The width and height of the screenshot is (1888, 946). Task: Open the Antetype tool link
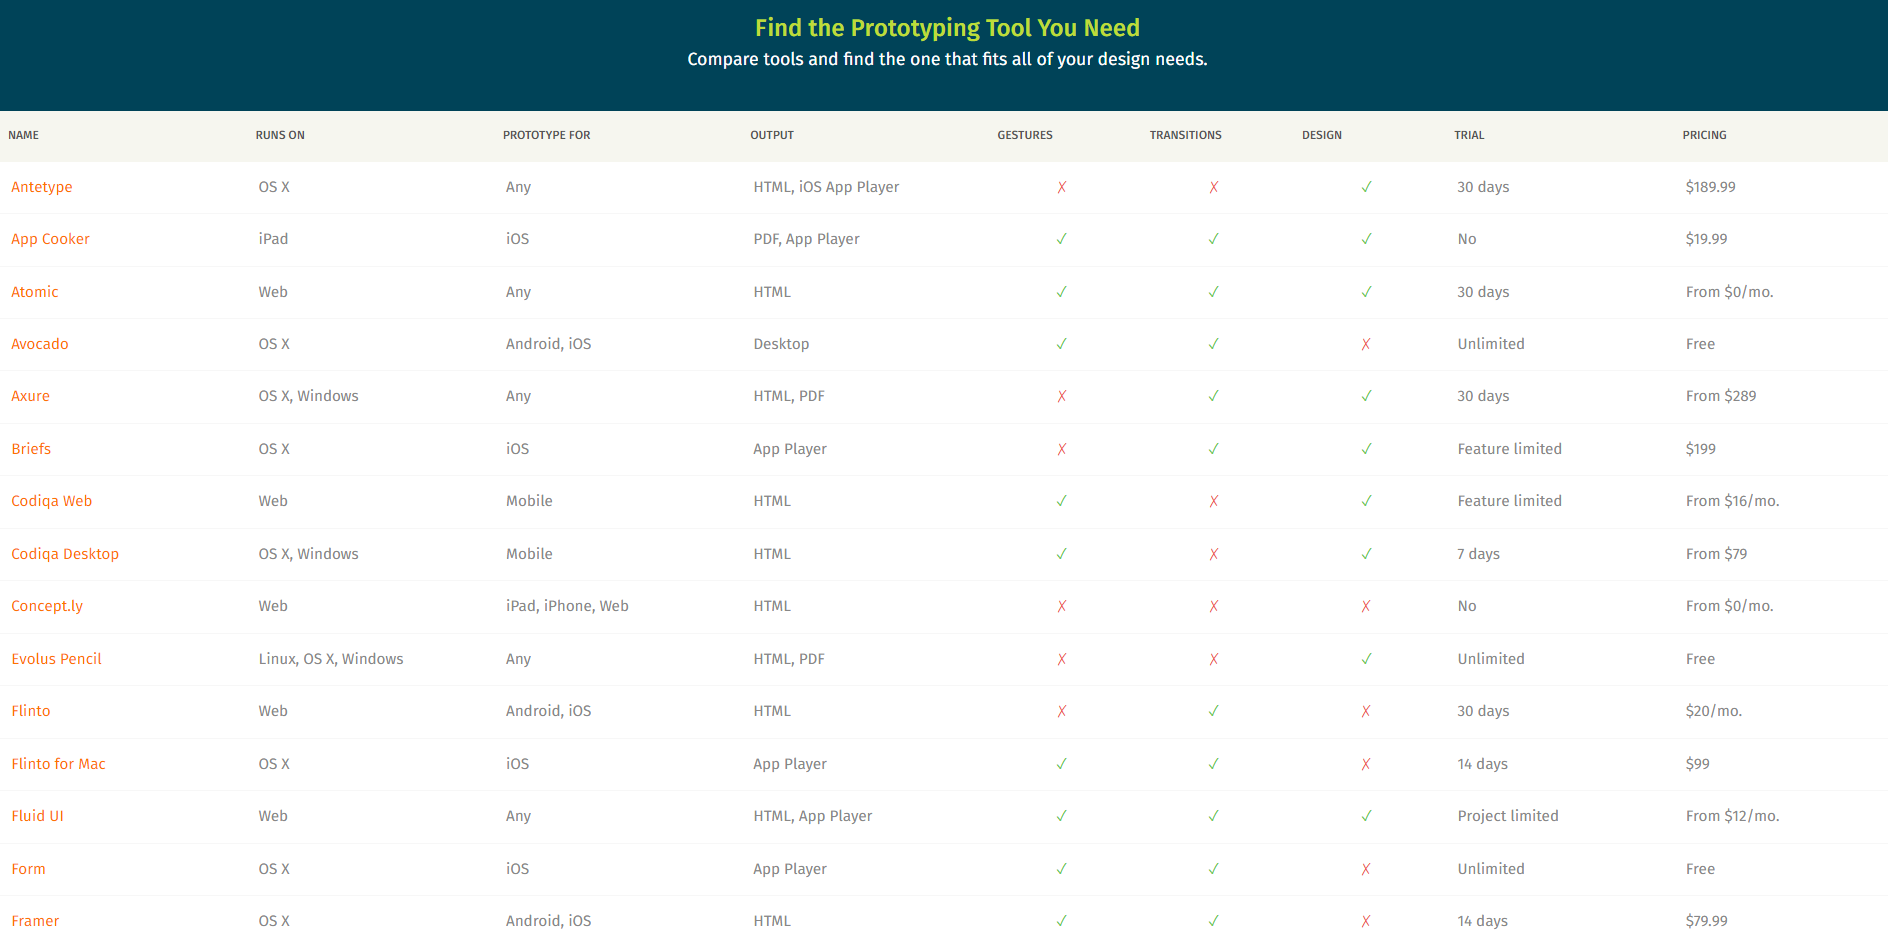pos(42,187)
